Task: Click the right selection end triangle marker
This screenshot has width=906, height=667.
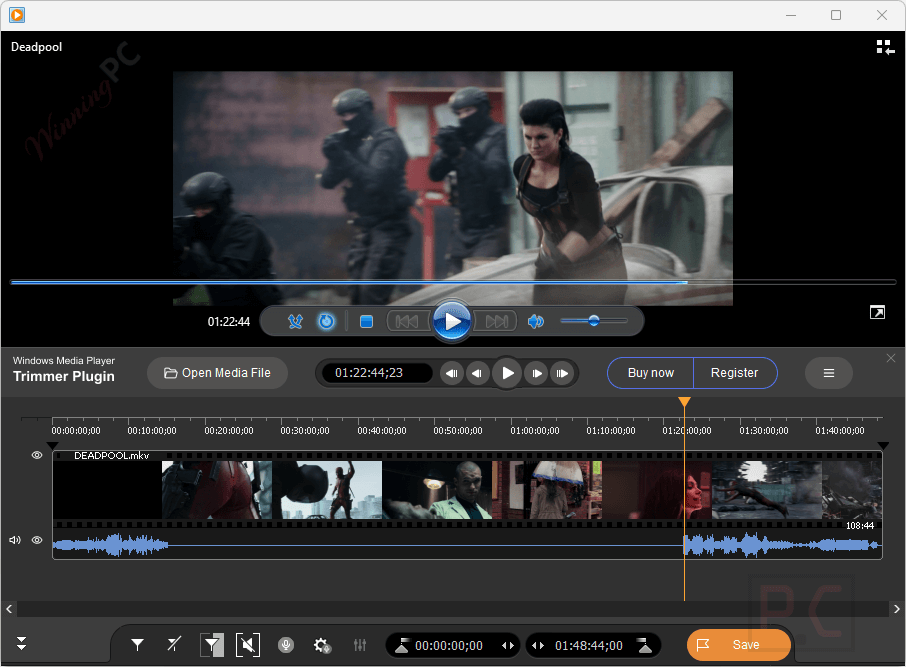Action: pyautogui.click(x=883, y=446)
